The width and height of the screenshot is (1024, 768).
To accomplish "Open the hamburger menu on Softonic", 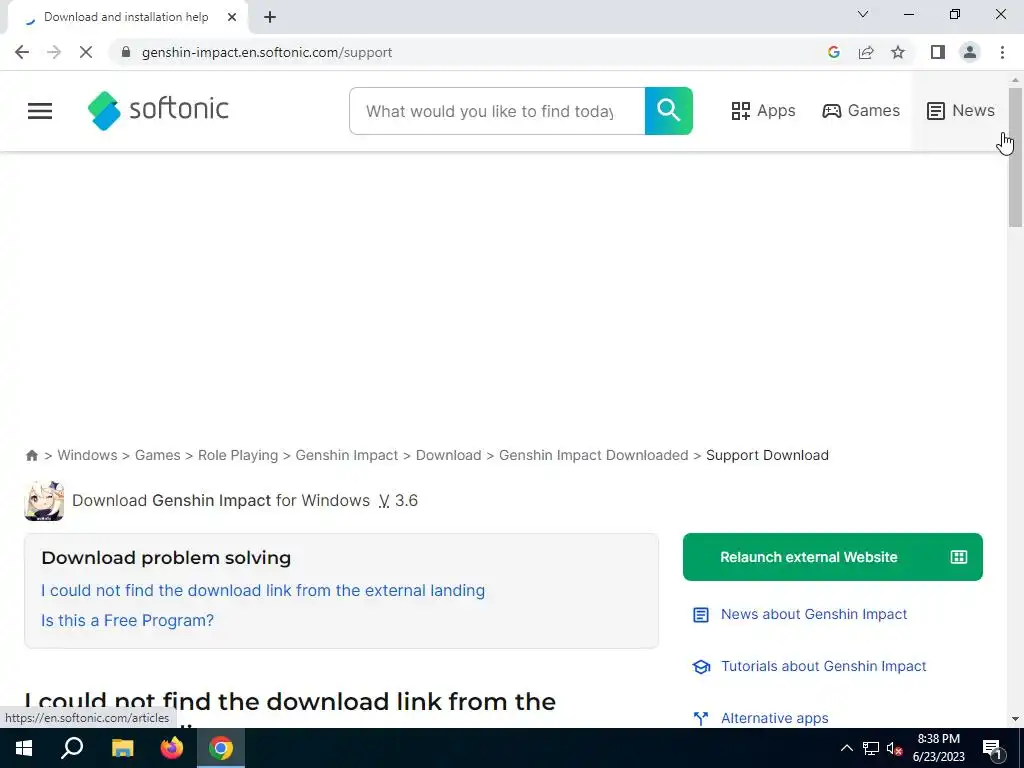I will tap(40, 111).
